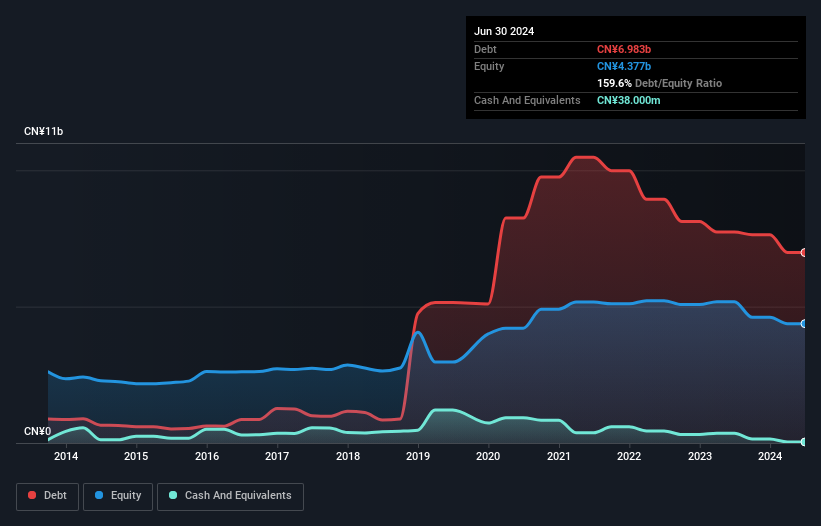Click the Debt label in tooltip

pos(485,49)
